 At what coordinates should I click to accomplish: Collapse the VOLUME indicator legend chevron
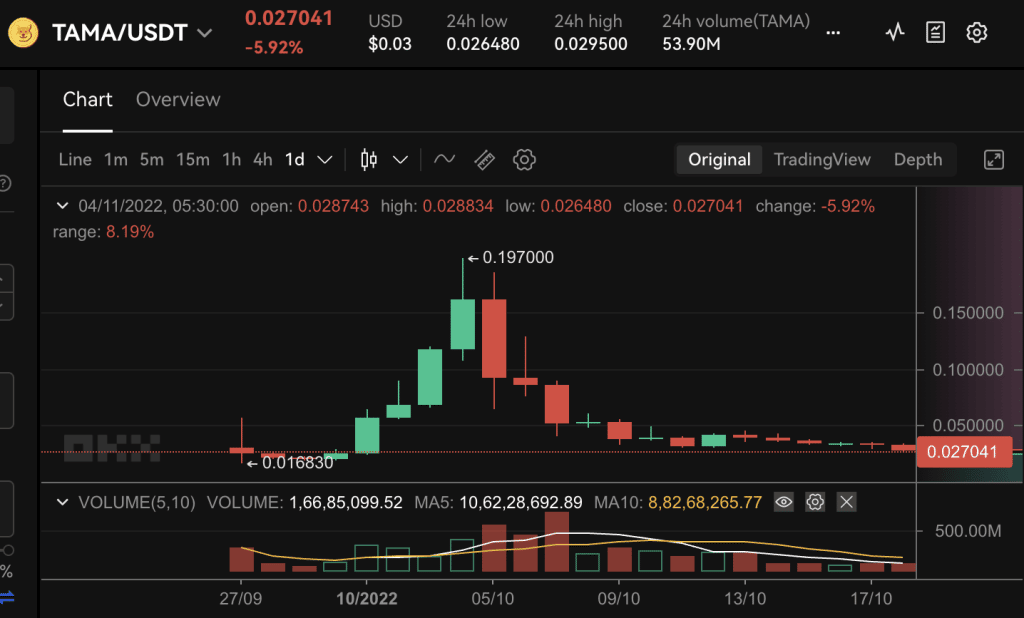pos(64,502)
